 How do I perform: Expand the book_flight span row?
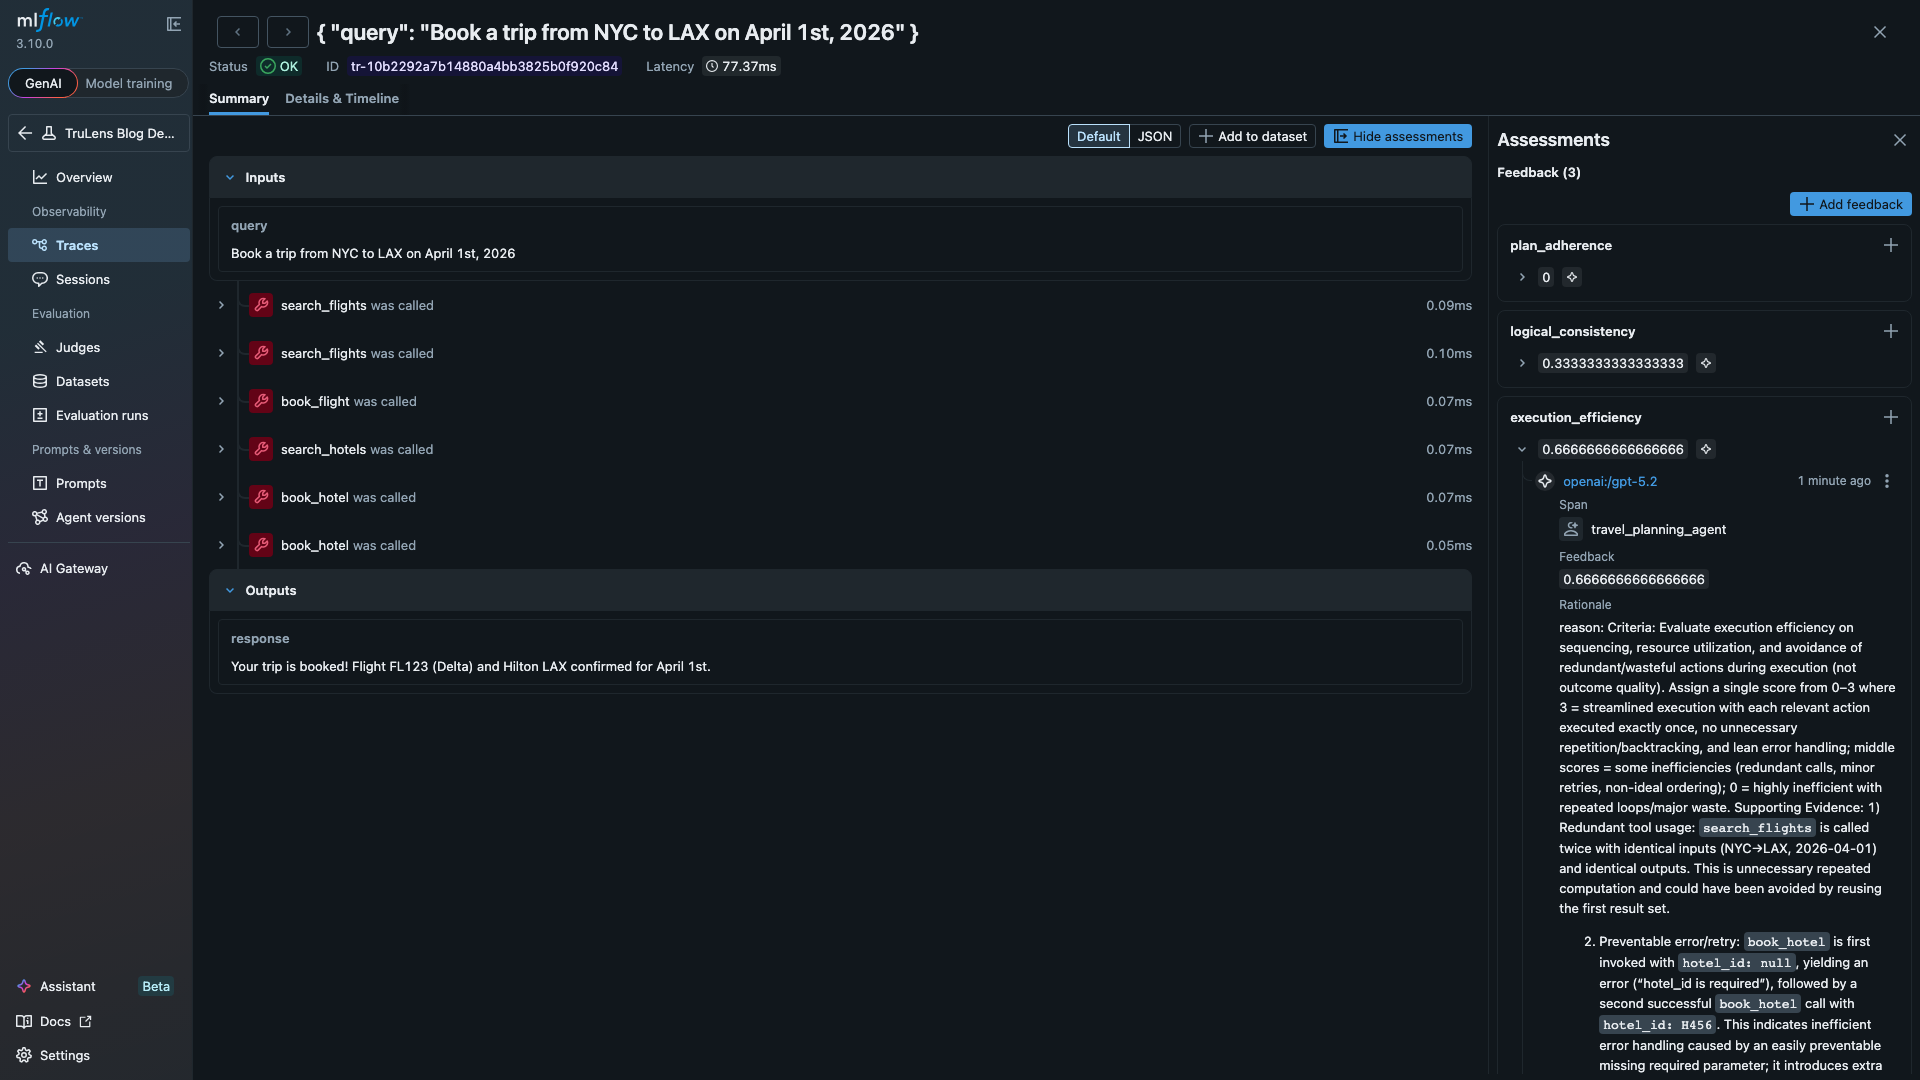point(221,401)
